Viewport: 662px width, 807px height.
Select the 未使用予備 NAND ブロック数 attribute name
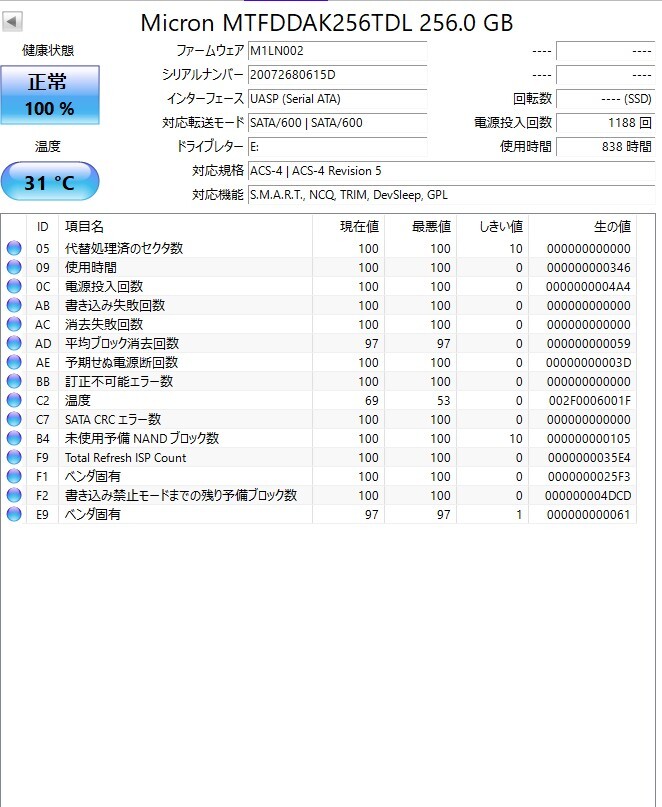pos(142,438)
